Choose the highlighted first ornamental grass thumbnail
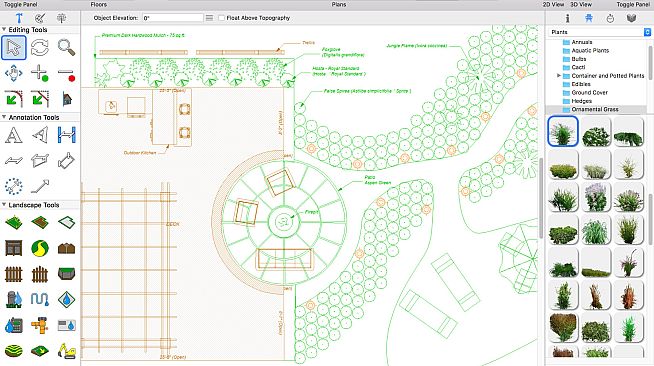Image resolution: width=654 pixels, height=366 pixels. tap(563, 132)
